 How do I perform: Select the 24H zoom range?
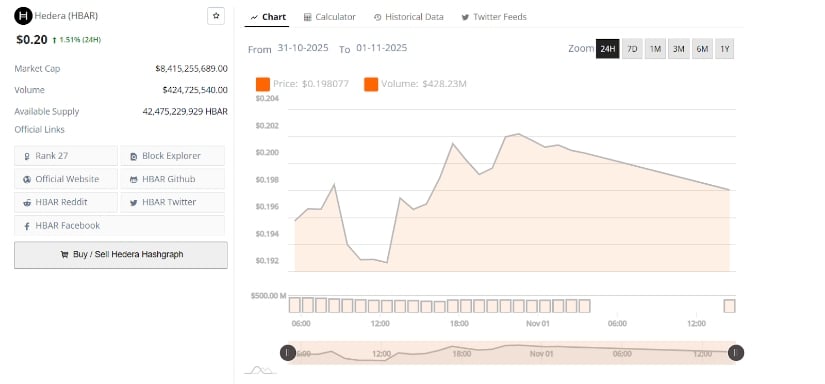click(x=607, y=49)
